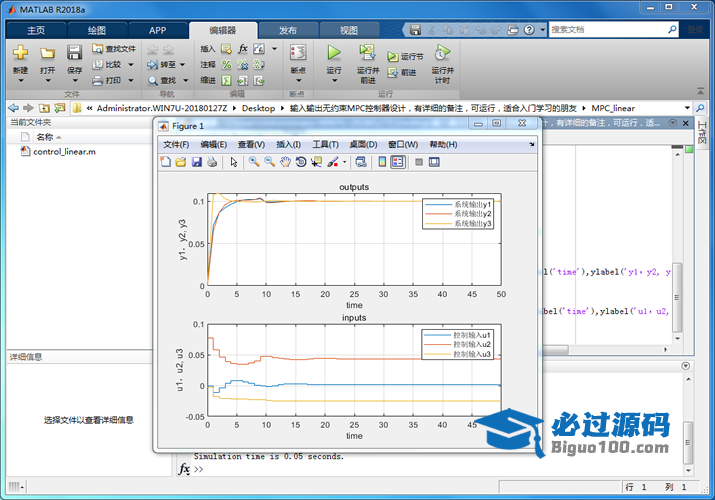Viewport: 715px width, 500px height.
Task: Click the uncomment icon beside percent
Action: click(x=243, y=65)
